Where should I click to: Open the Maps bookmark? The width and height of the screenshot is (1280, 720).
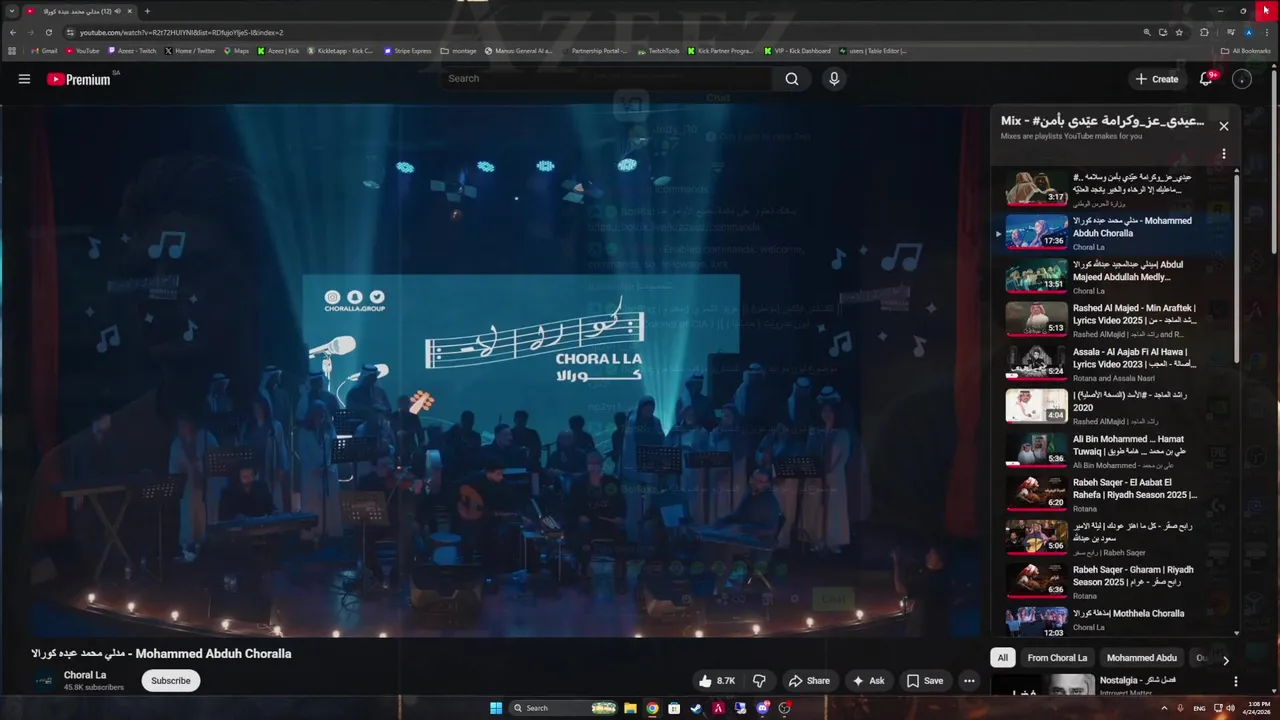(x=236, y=51)
